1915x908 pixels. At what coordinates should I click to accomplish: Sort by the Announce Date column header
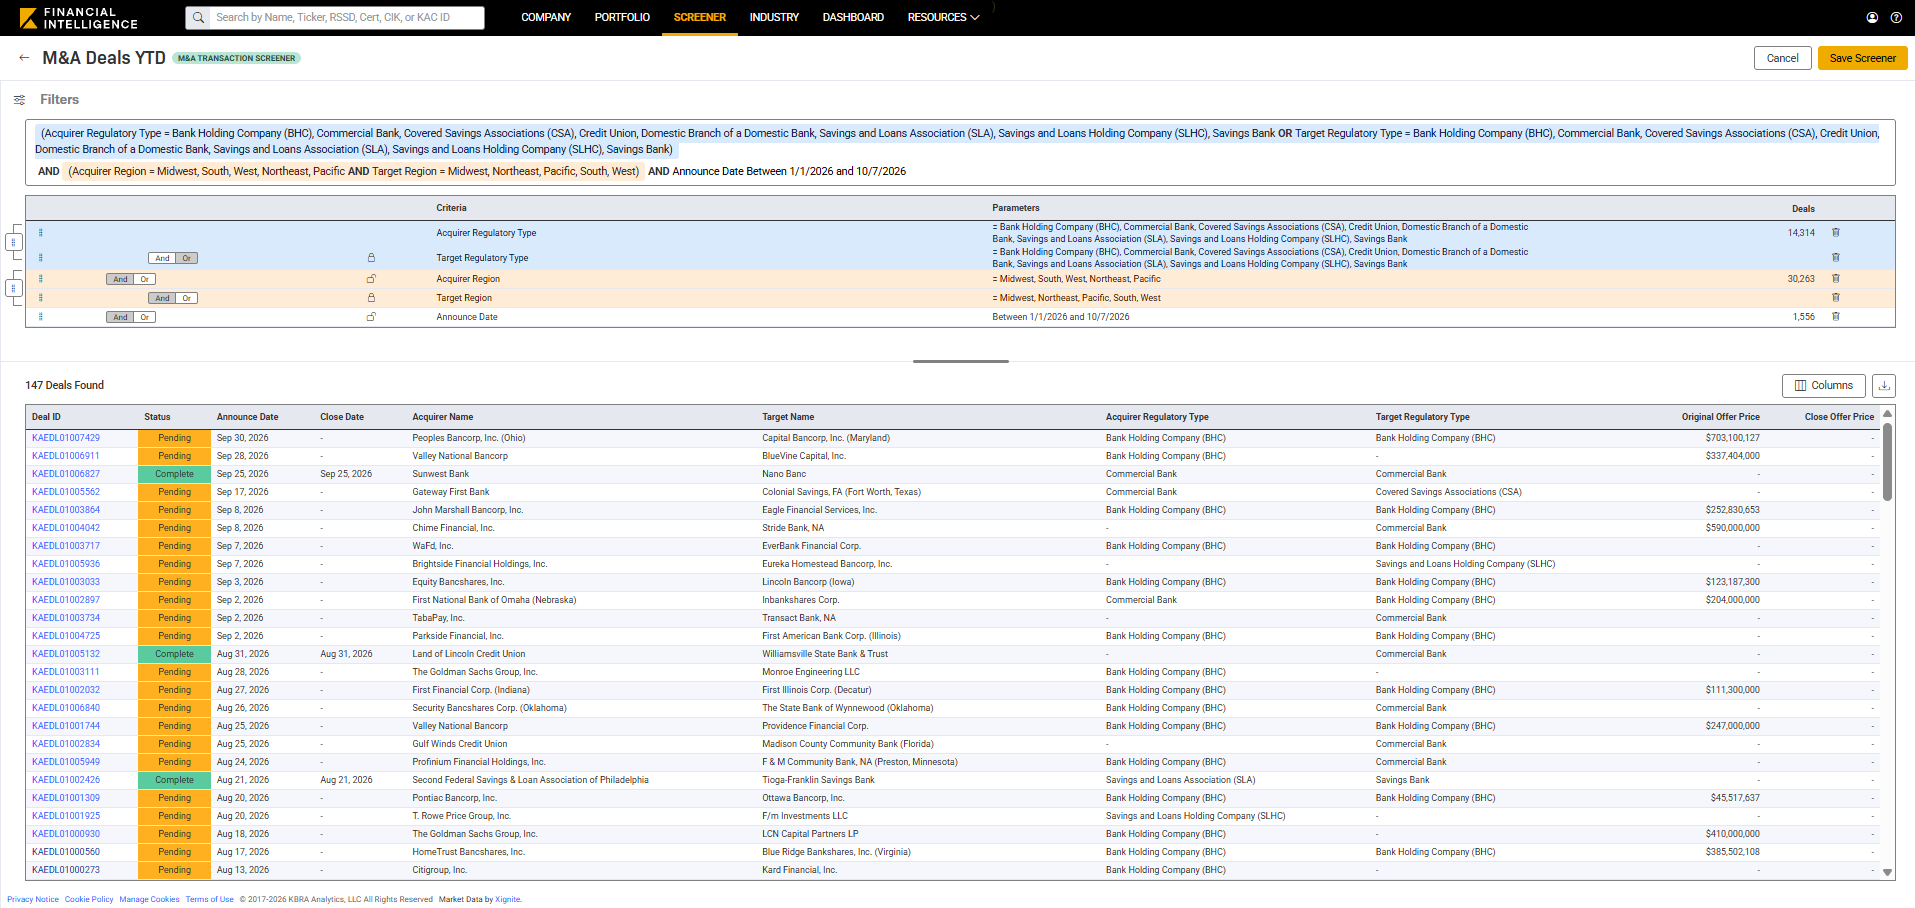pos(247,417)
